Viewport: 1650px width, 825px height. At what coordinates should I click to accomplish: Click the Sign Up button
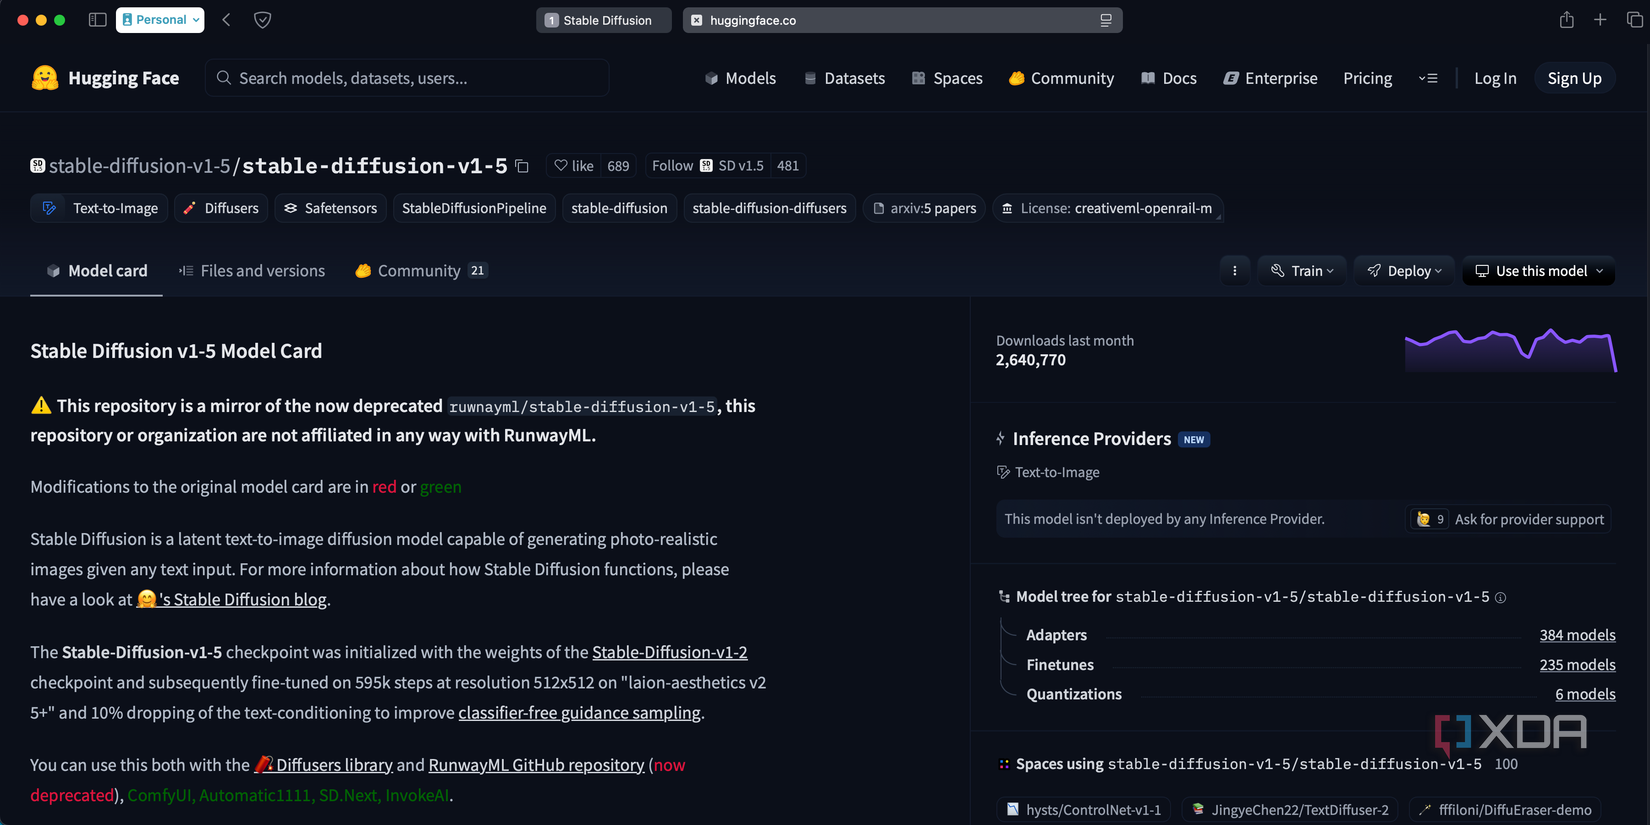[1574, 78]
